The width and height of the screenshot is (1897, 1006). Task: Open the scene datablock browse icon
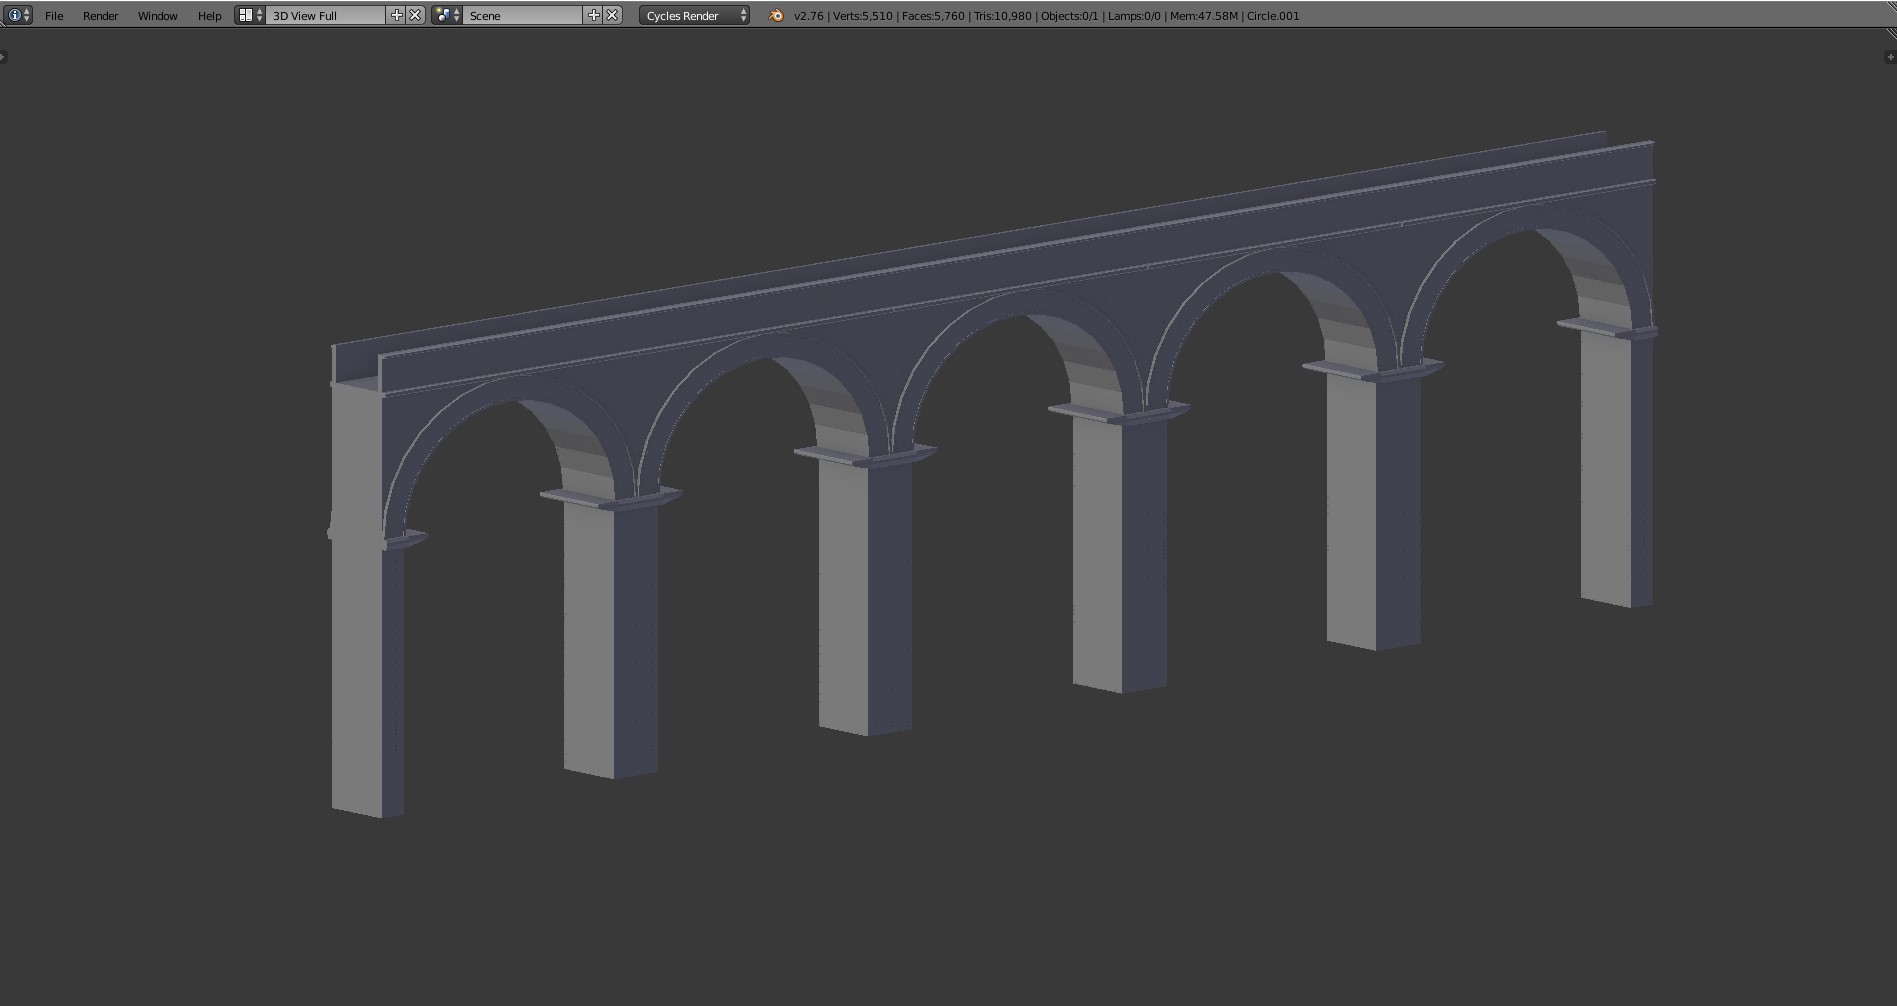(x=443, y=15)
